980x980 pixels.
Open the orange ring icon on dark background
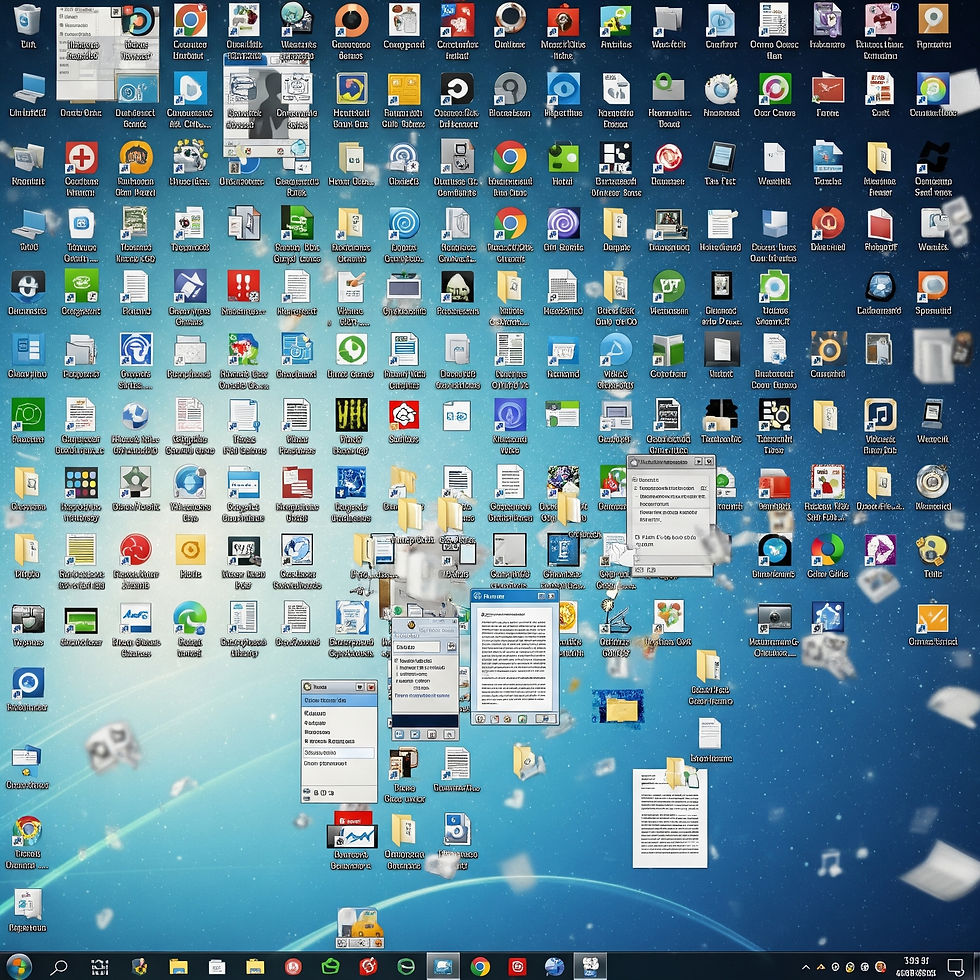click(x=828, y=349)
